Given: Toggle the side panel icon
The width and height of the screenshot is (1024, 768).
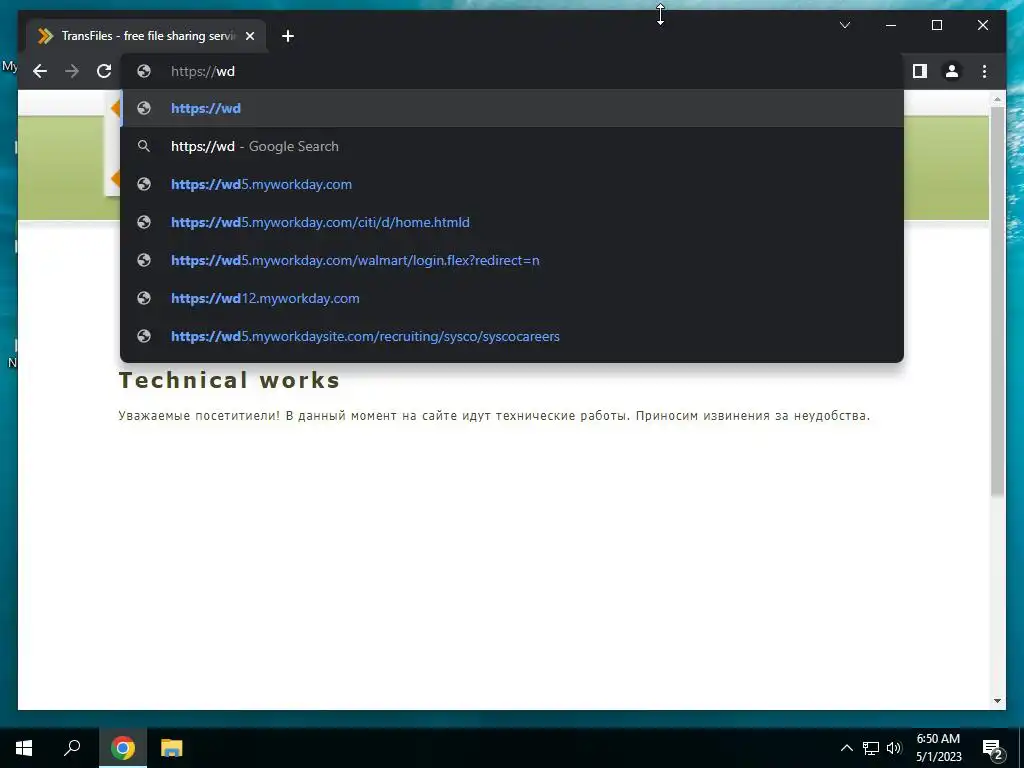Looking at the screenshot, I should click(x=920, y=71).
